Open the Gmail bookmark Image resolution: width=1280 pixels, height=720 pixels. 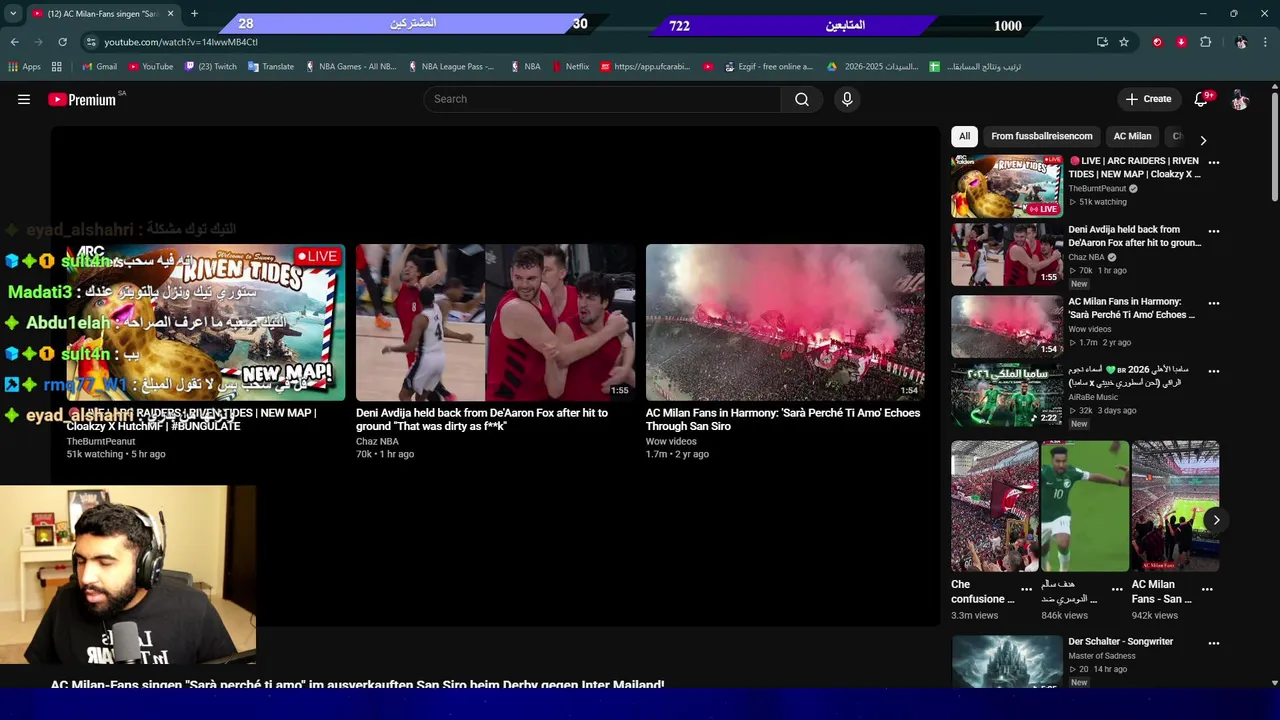[99, 67]
